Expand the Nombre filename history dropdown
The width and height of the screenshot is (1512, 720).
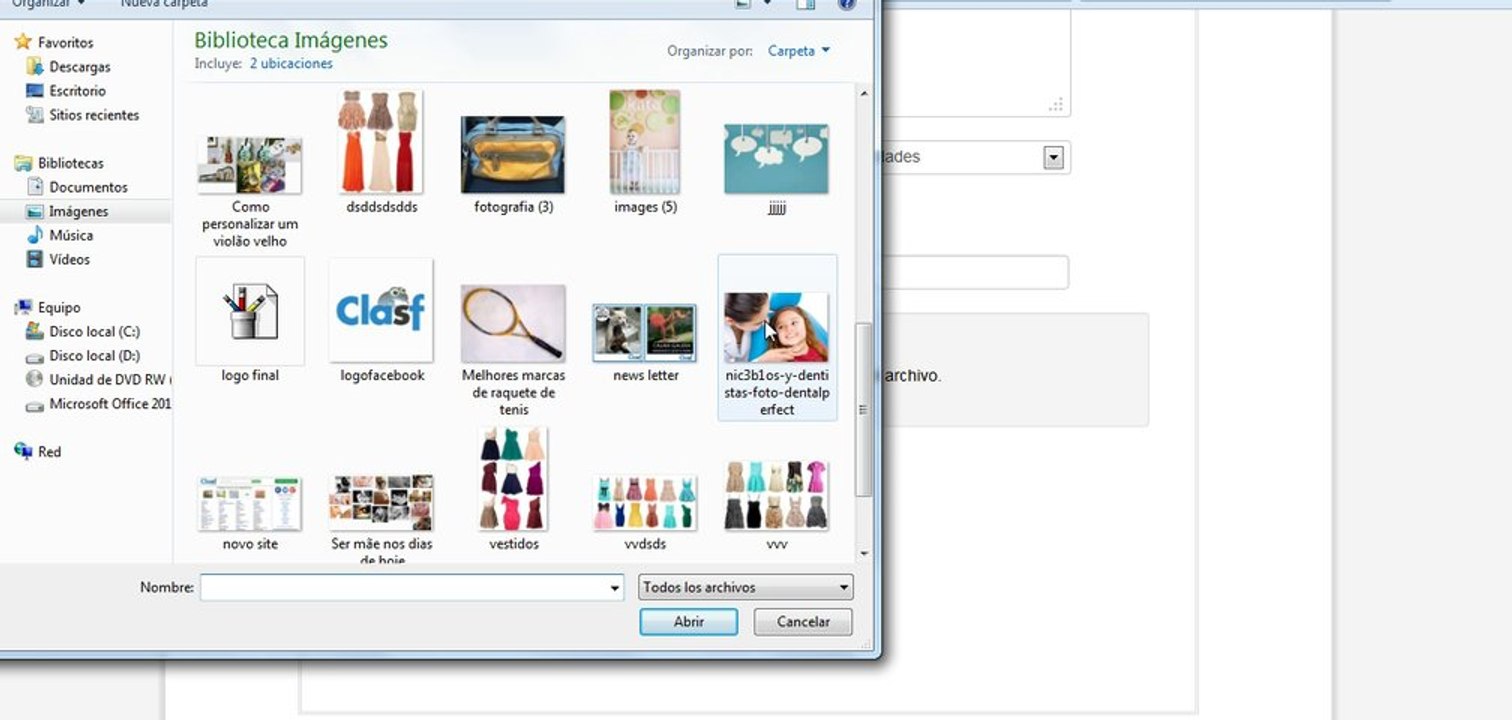615,588
